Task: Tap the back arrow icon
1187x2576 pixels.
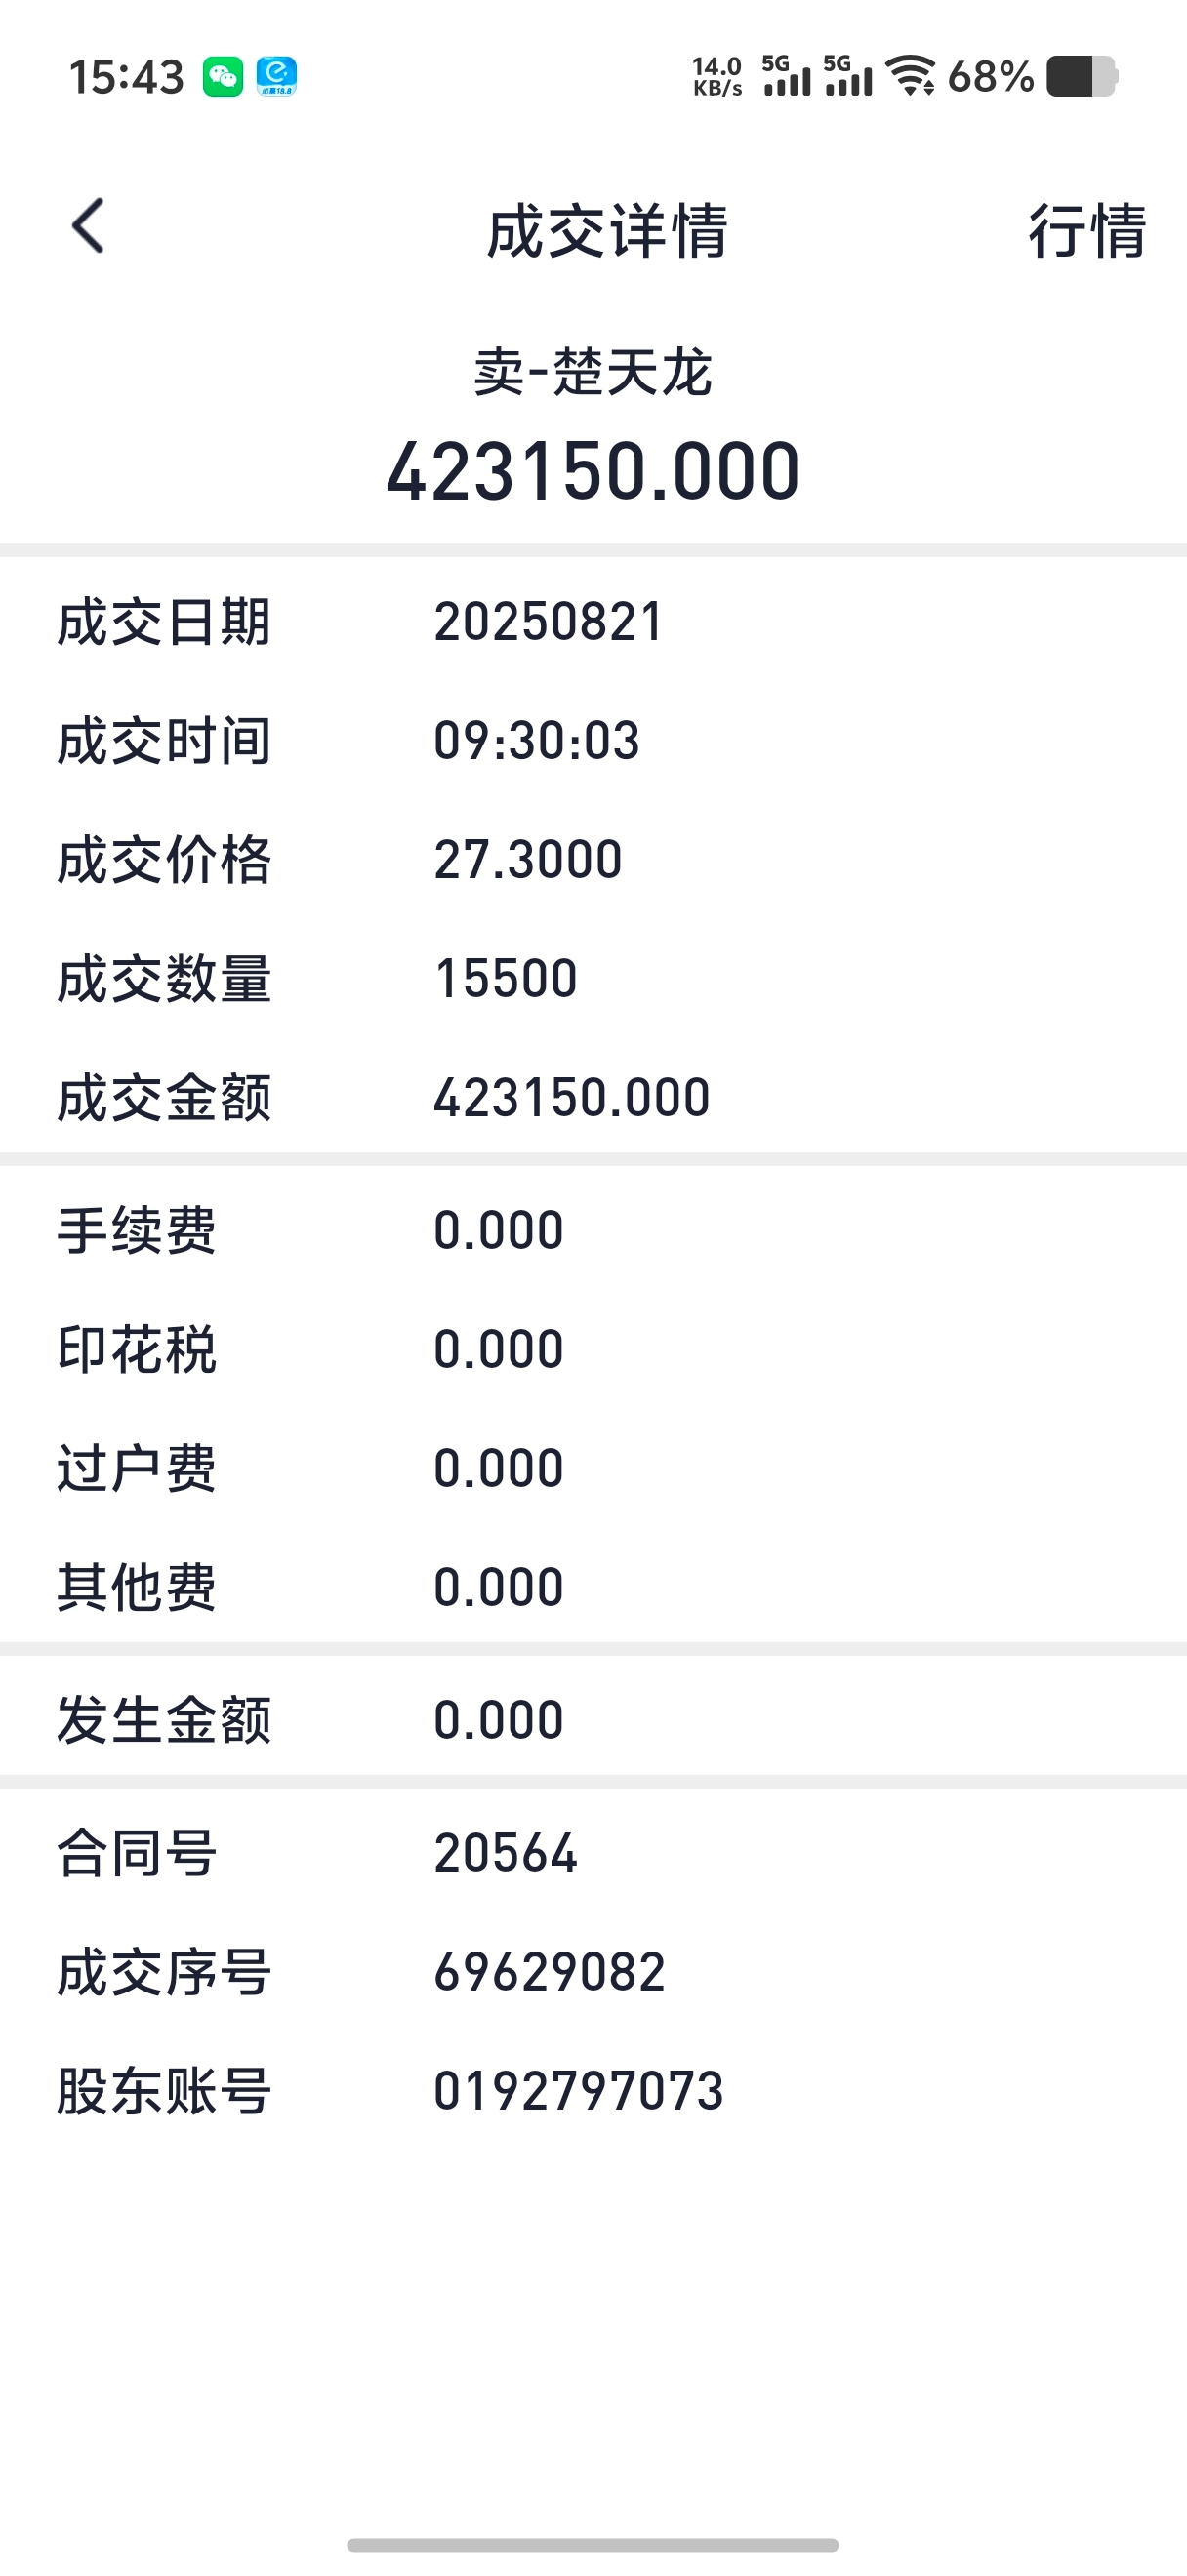Action: [x=88, y=226]
